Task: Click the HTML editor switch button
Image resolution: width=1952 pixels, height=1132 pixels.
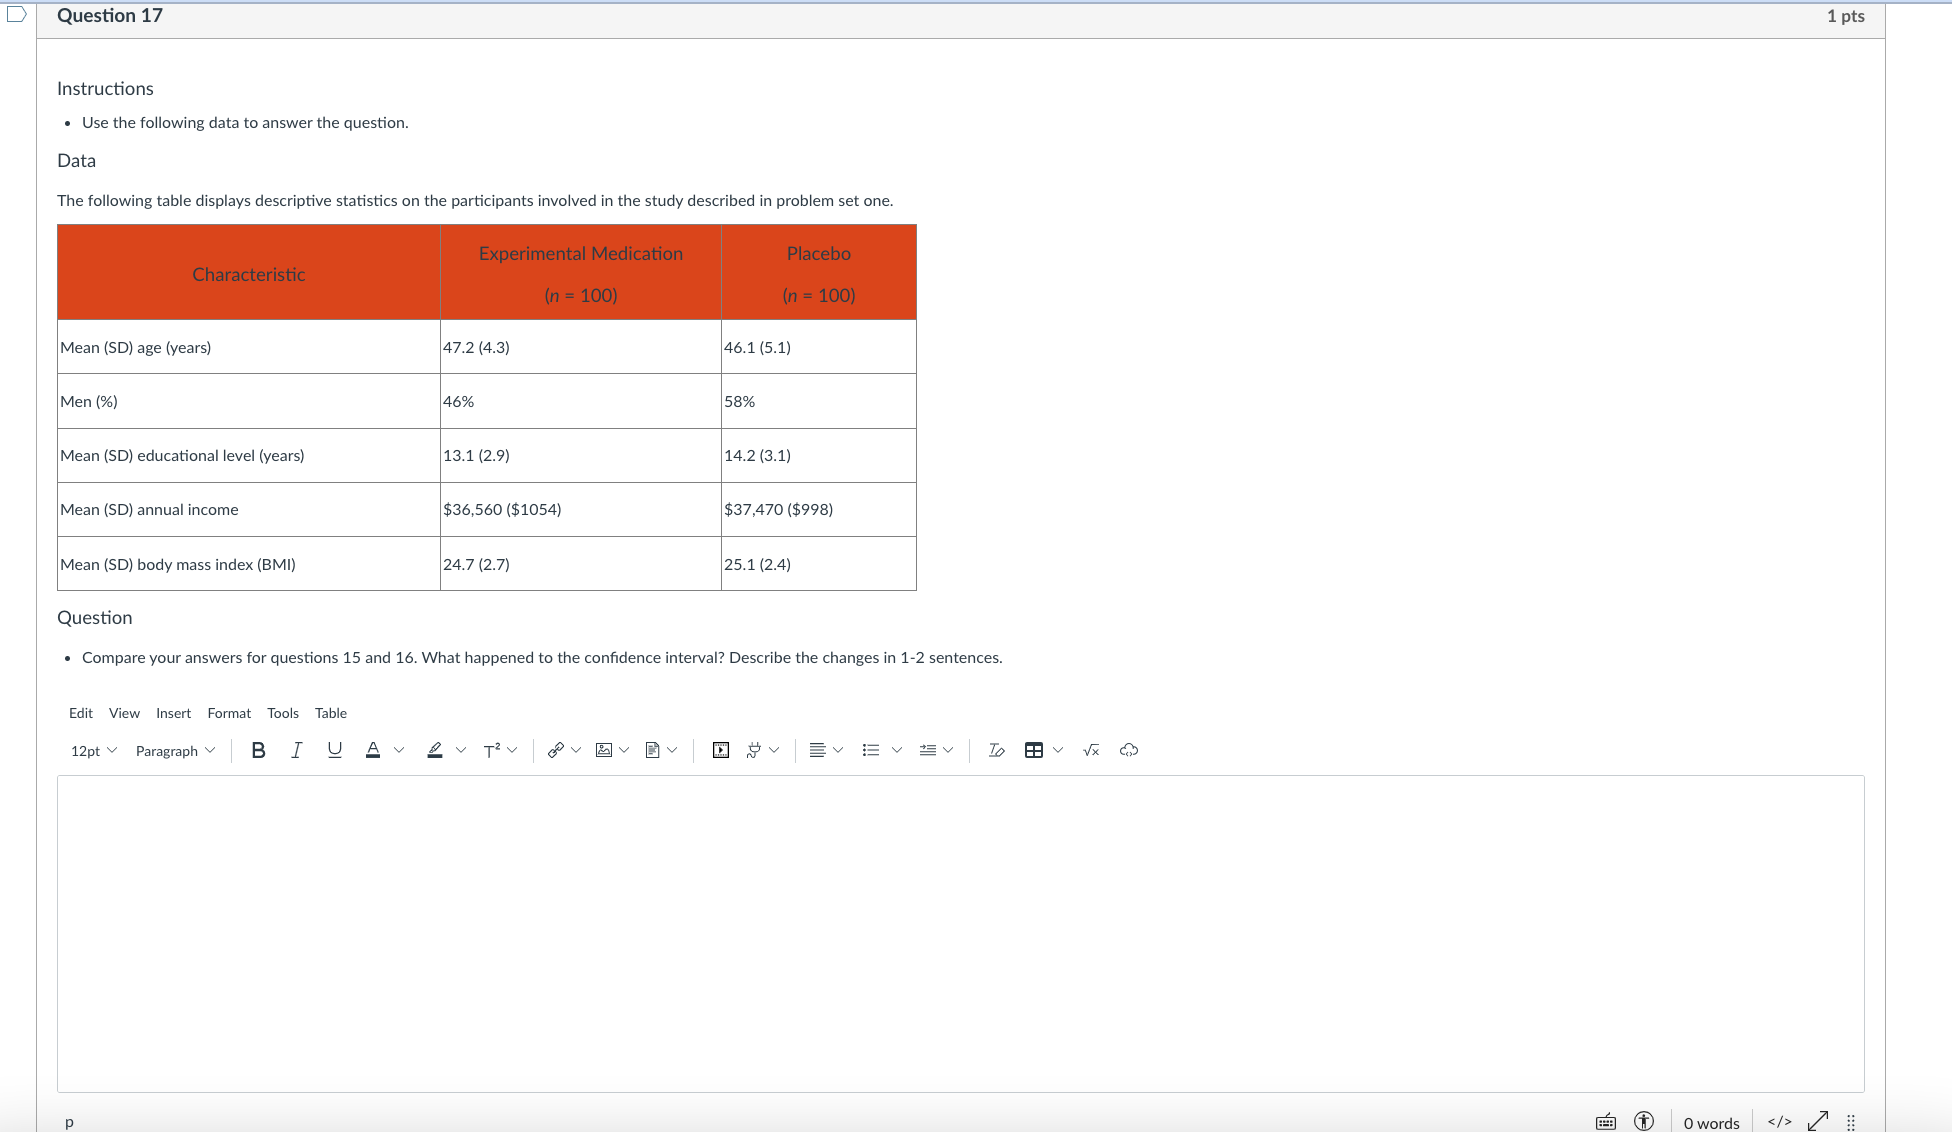Action: click(x=1779, y=1122)
